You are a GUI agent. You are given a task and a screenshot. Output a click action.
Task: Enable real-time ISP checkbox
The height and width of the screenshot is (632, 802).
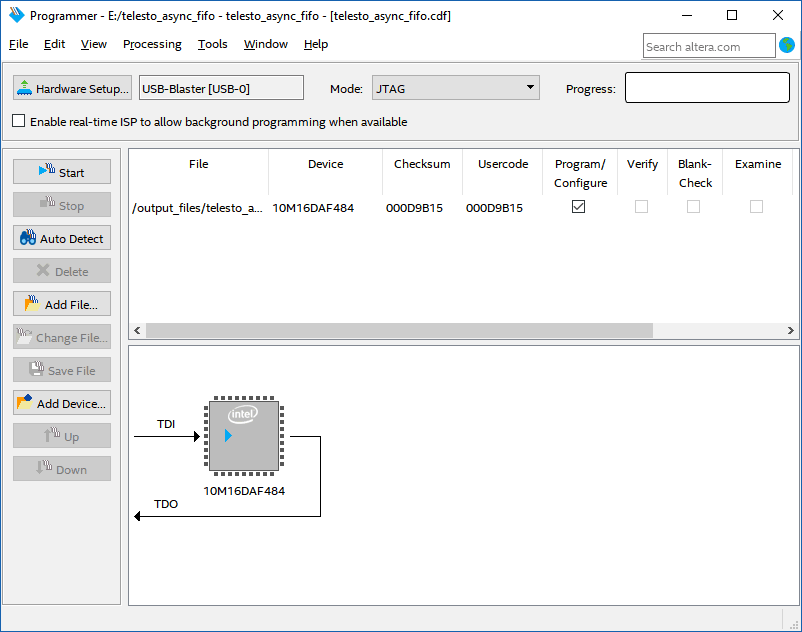19,122
